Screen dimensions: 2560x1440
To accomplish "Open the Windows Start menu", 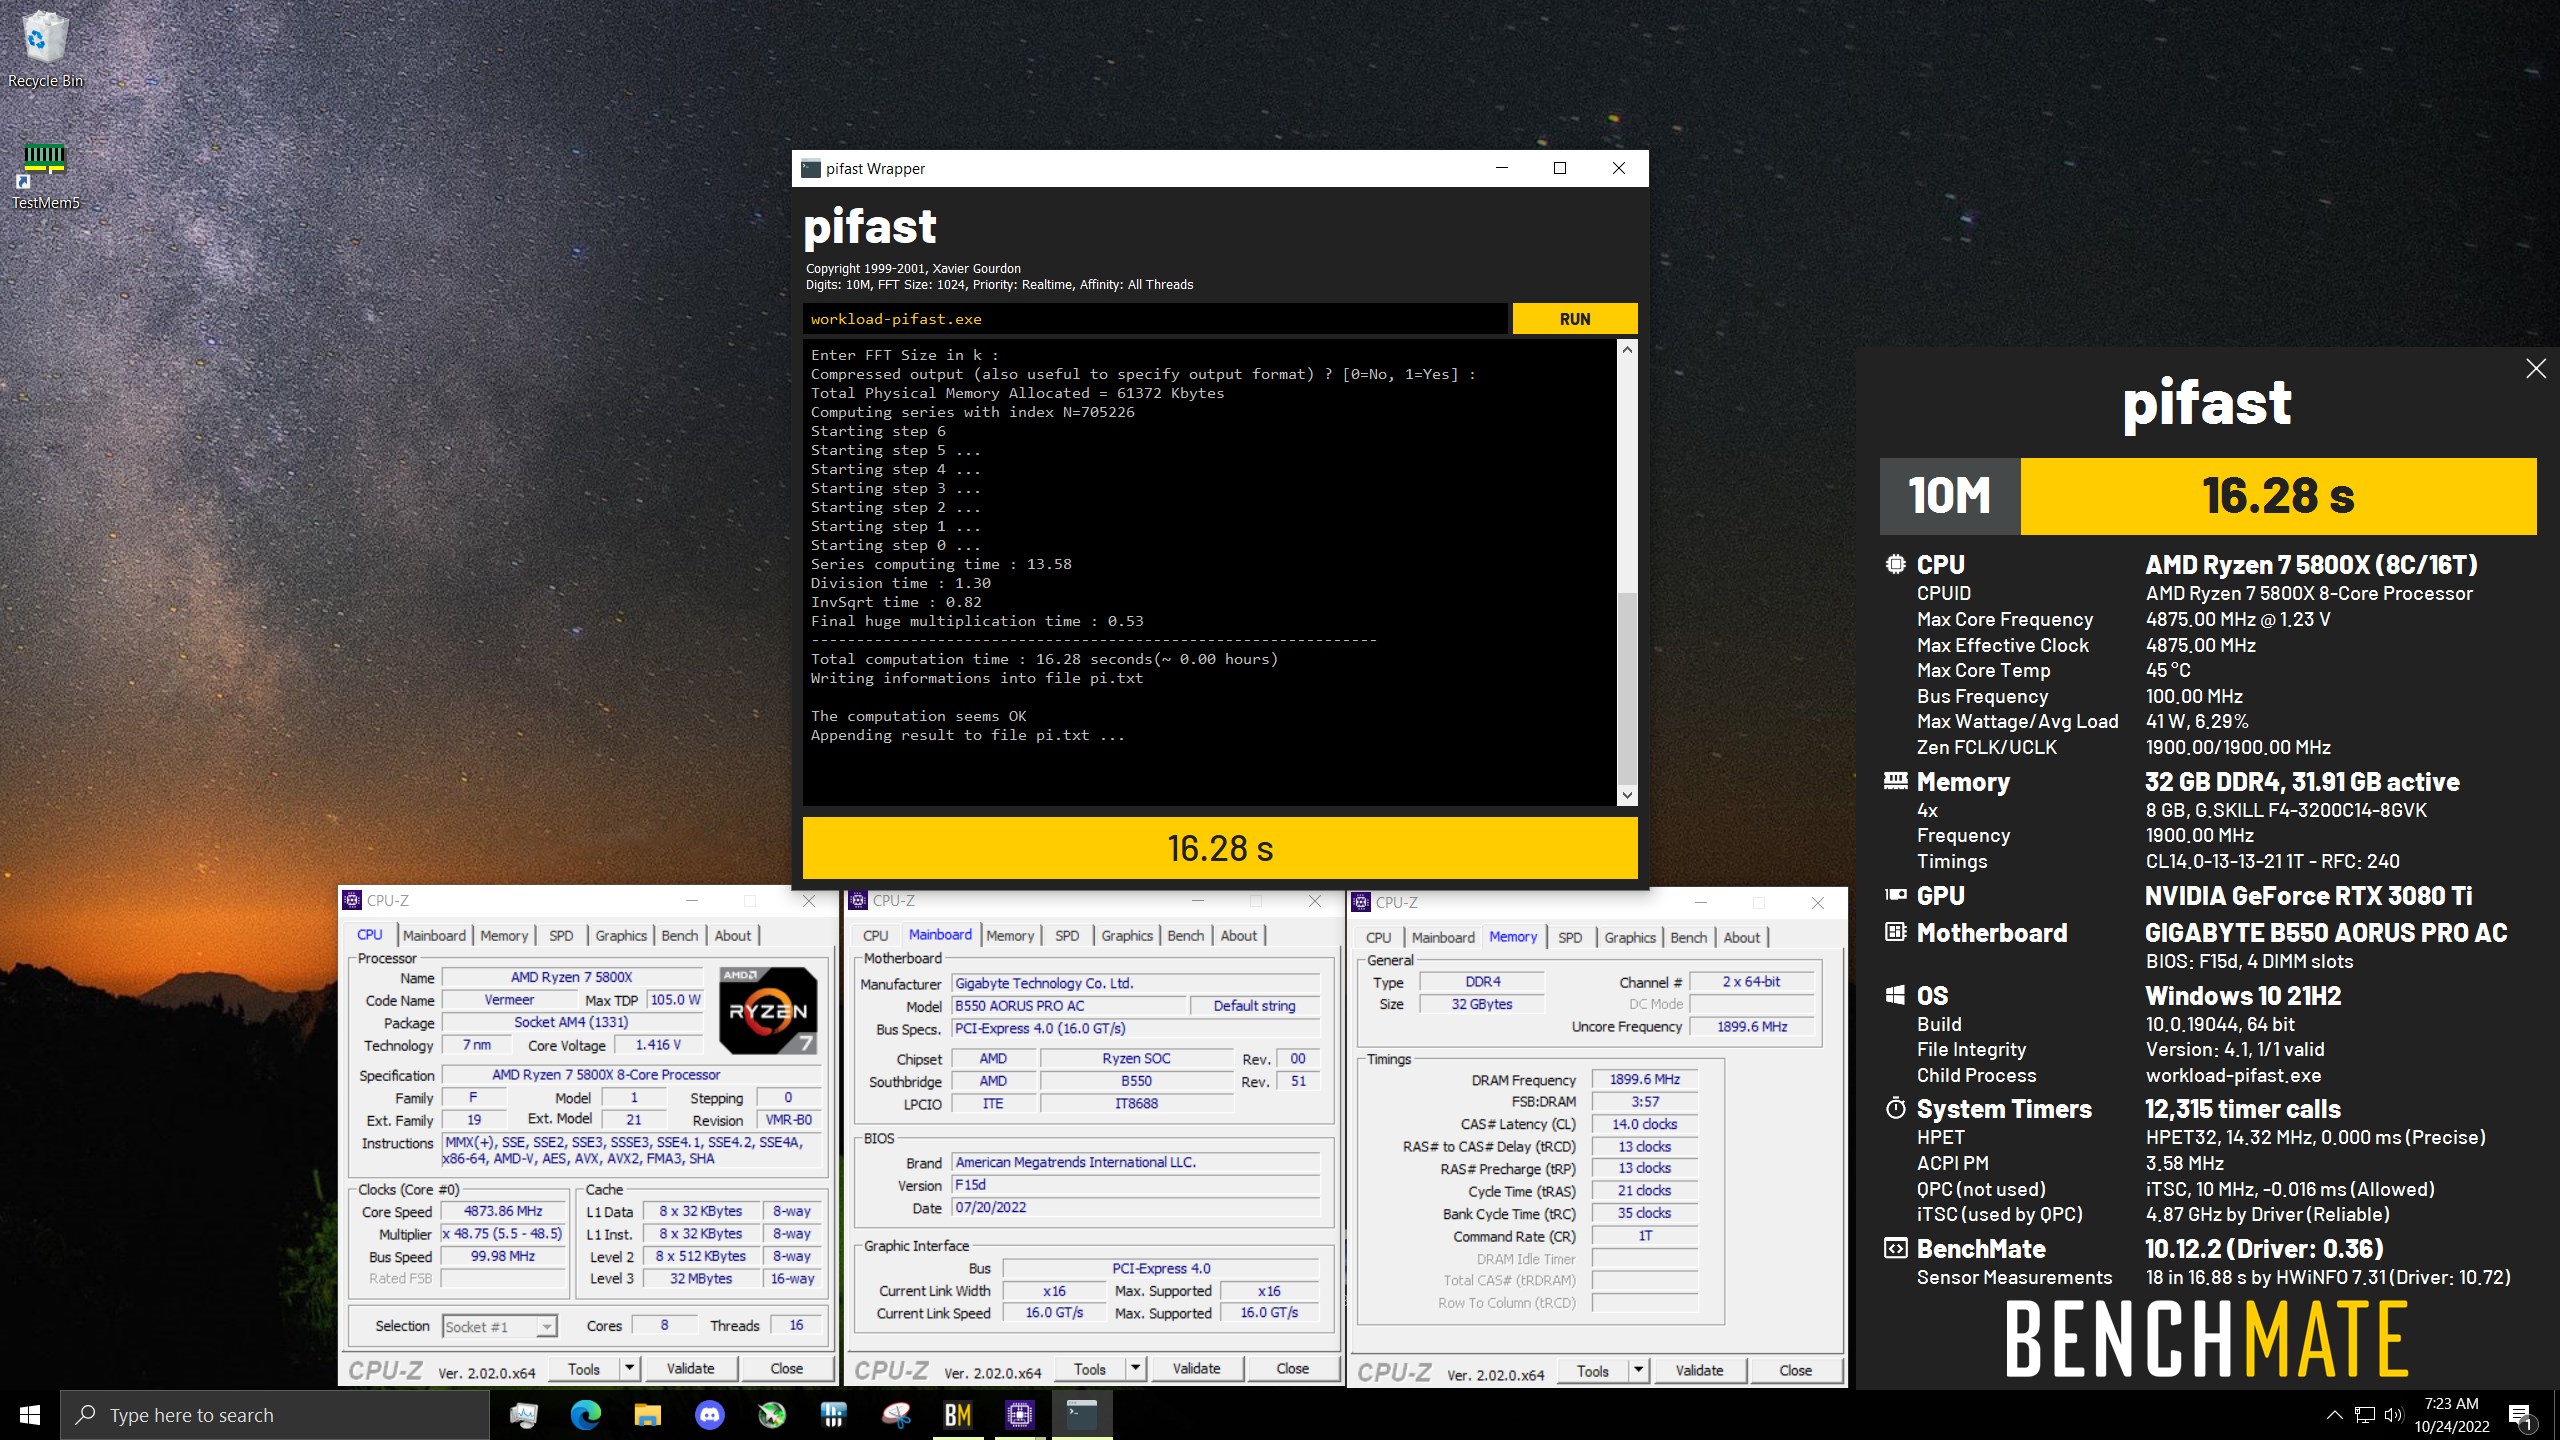I will point(30,1415).
